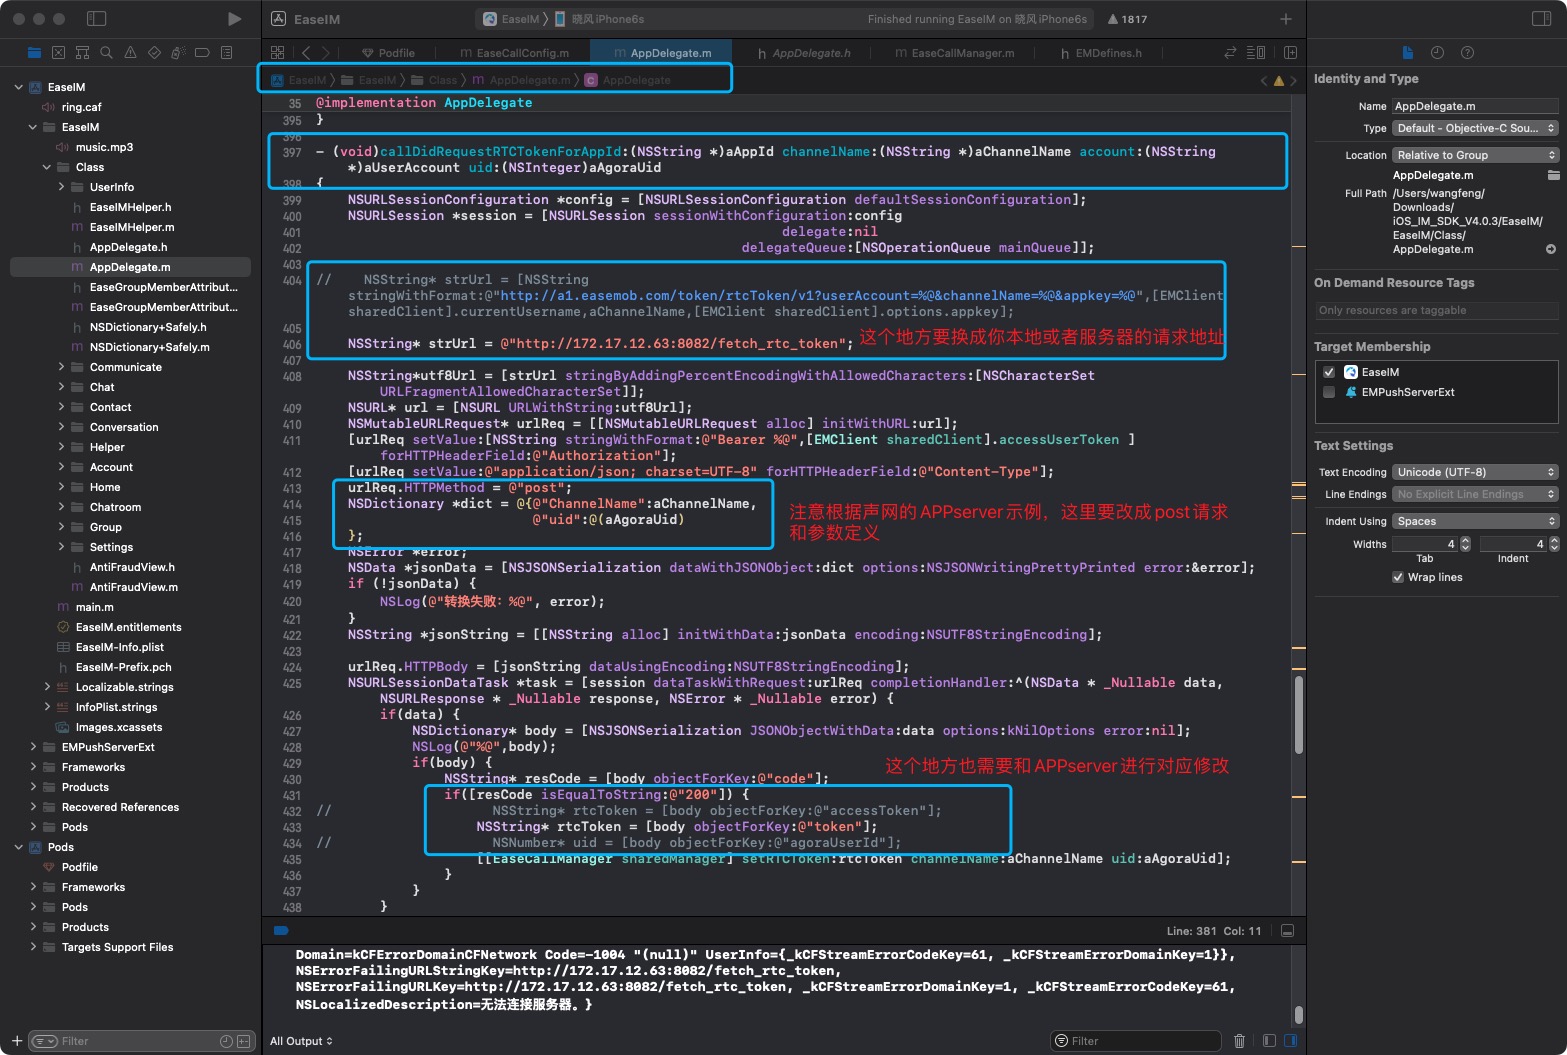The width and height of the screenshot is (1567, 1055).
Task: Collapse the Class group in navigator
Action: (47, 167)
